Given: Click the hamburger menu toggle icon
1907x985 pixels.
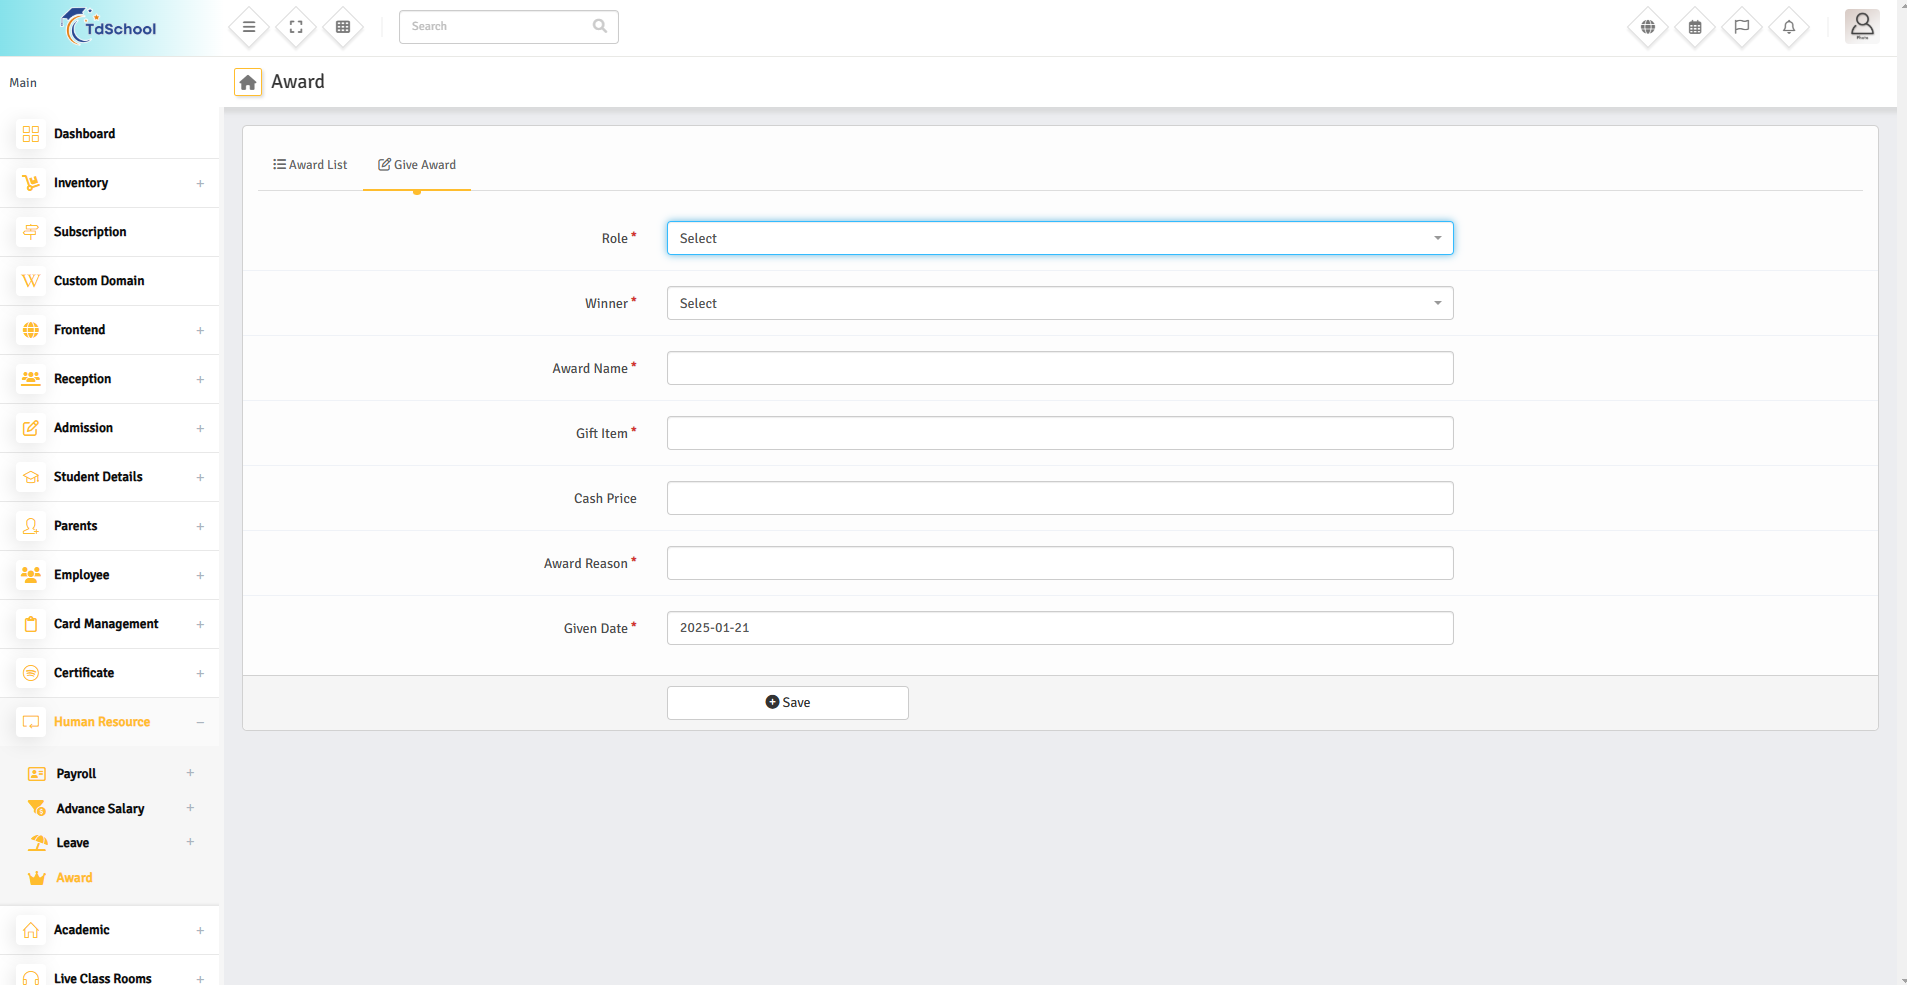Looking at the screenshot, I should coord(249,27).
